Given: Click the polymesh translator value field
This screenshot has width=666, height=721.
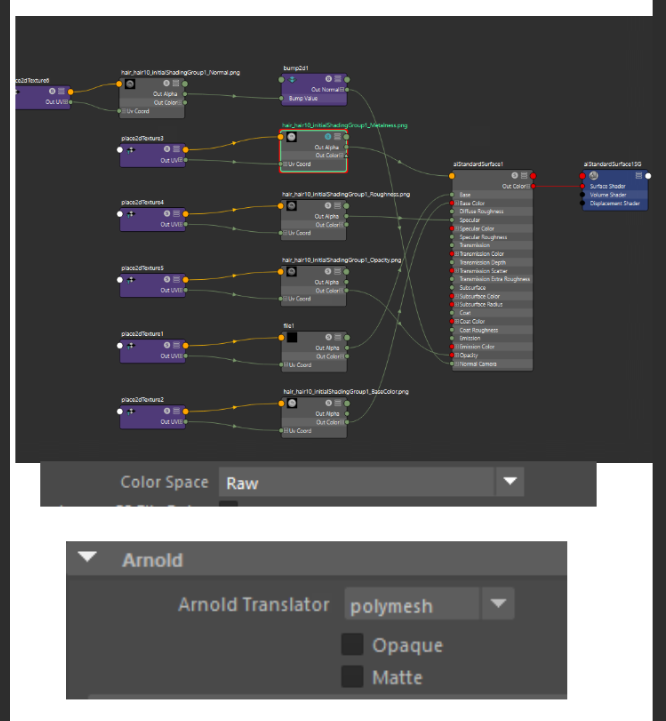Looking at the screenshot, I should point(412,604).
